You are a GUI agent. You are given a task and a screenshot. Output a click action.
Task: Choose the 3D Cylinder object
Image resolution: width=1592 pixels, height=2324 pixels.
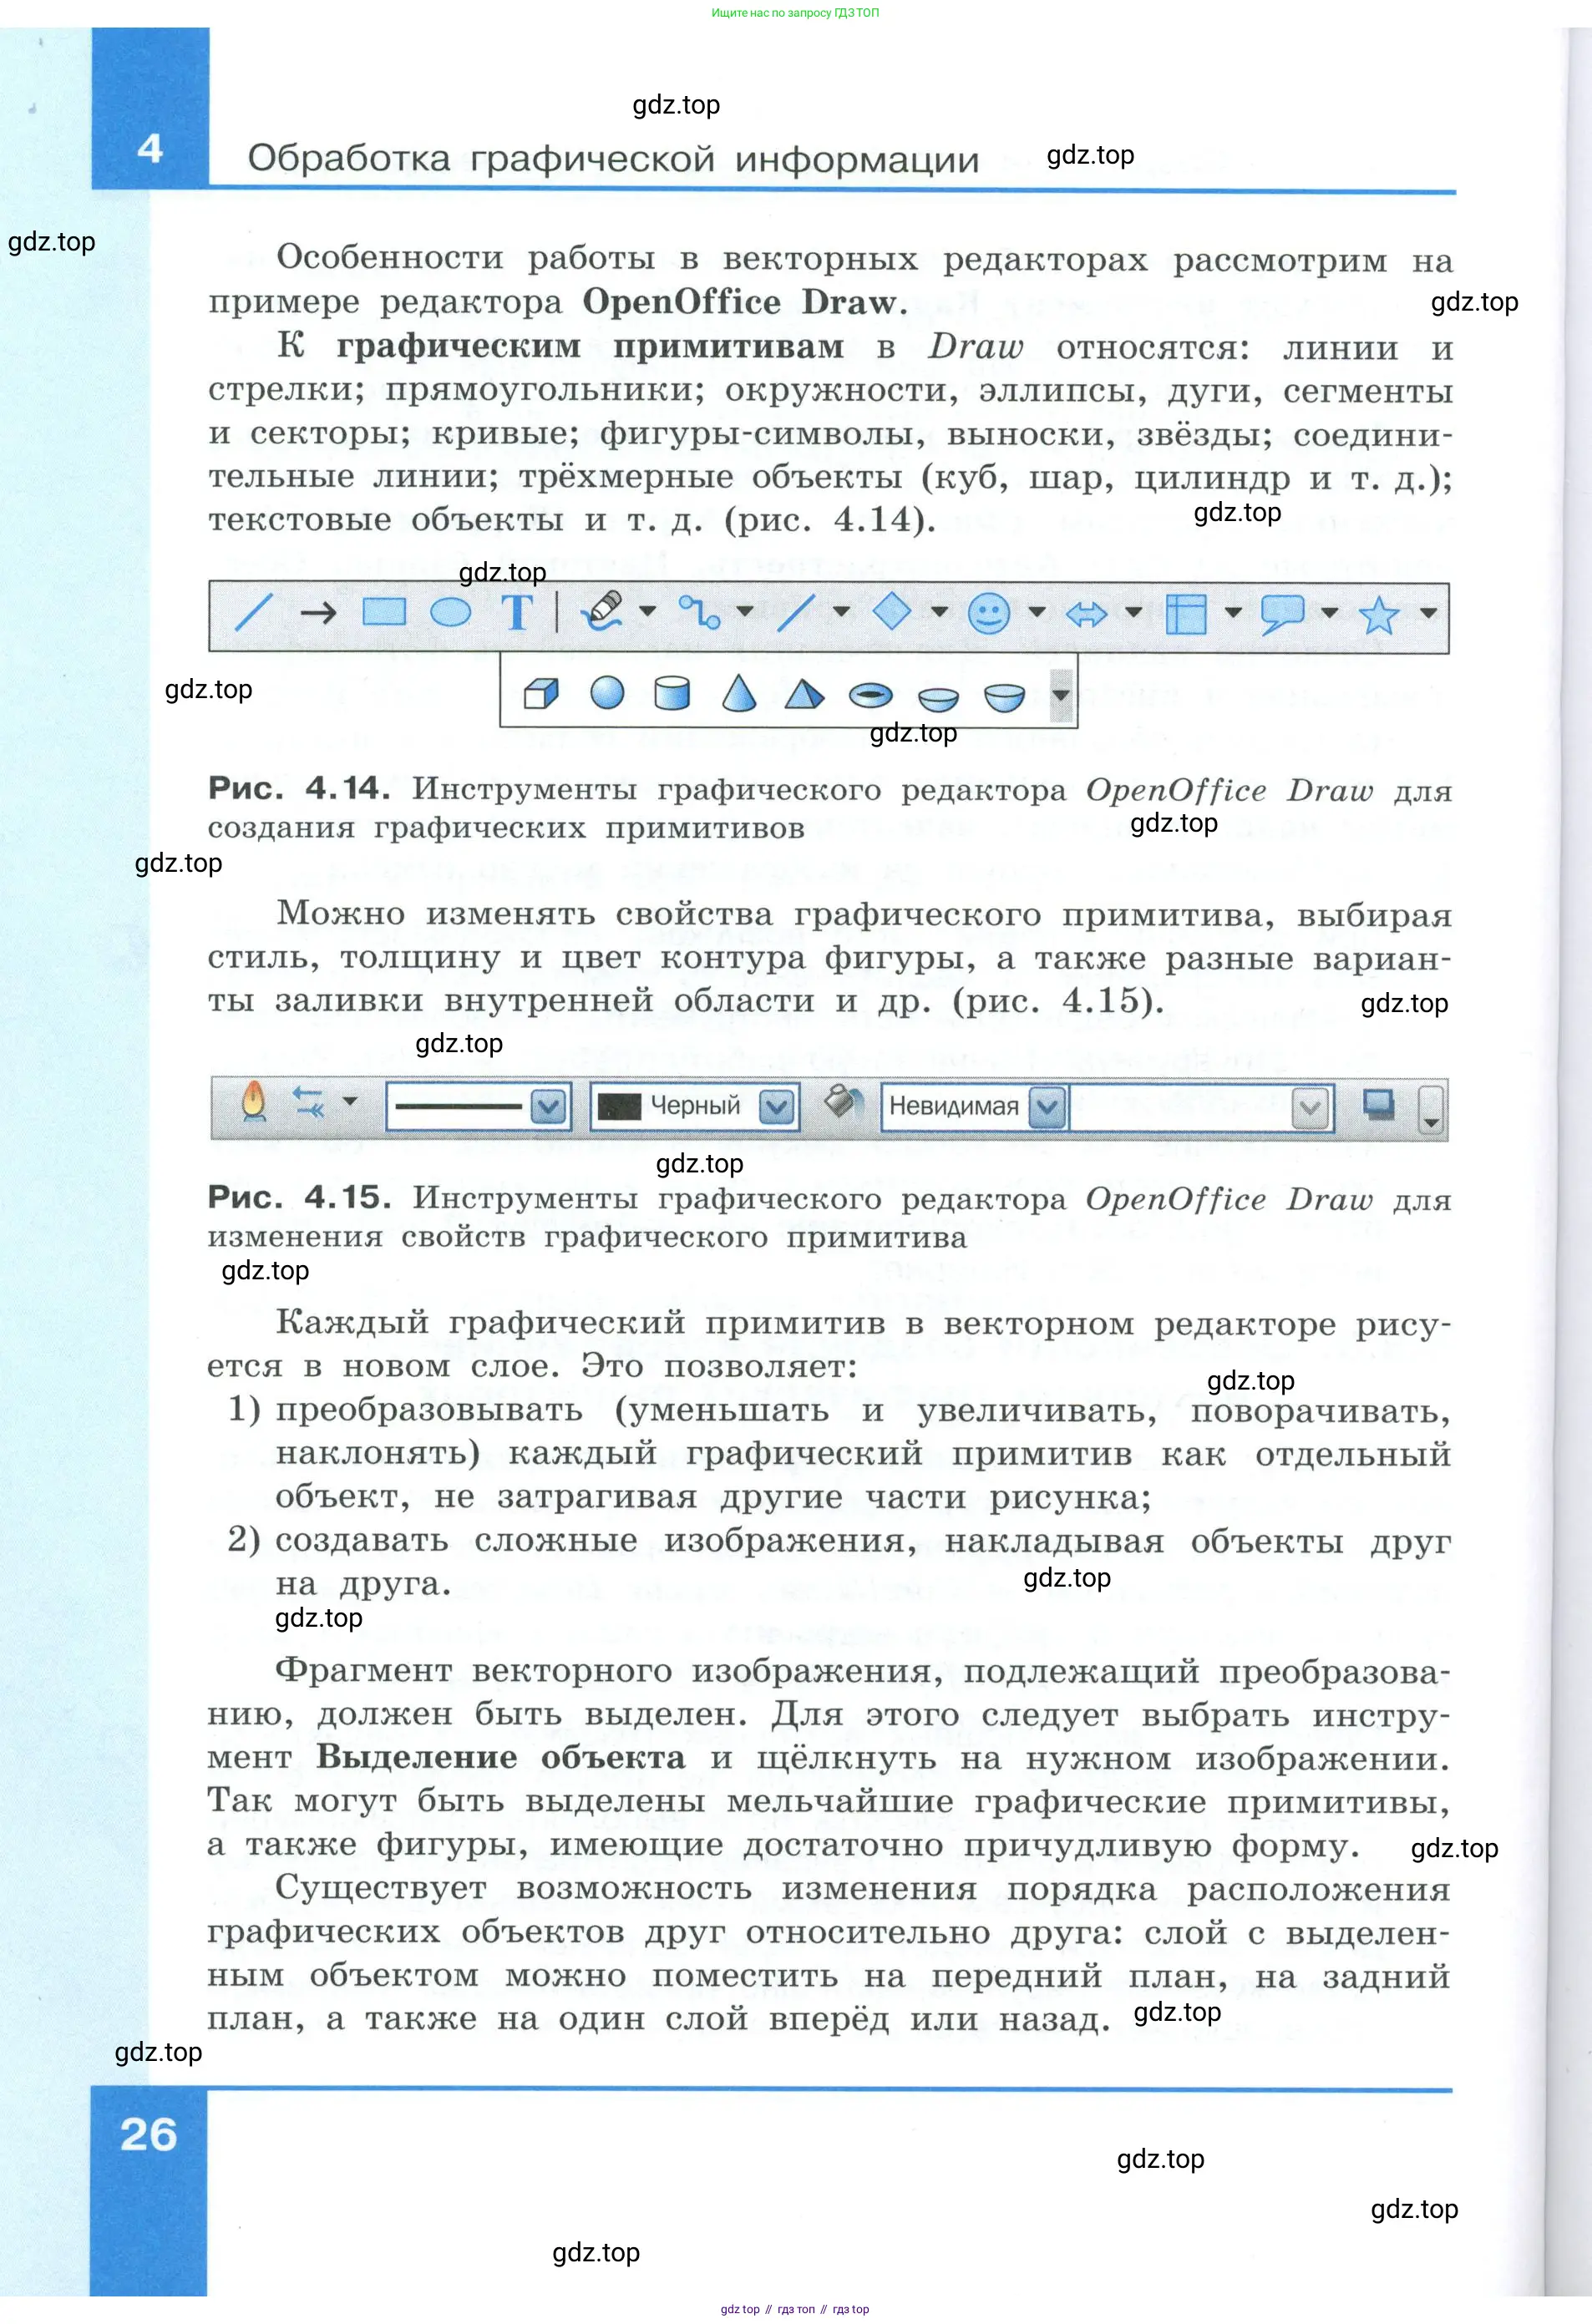[x=672, y=692]
